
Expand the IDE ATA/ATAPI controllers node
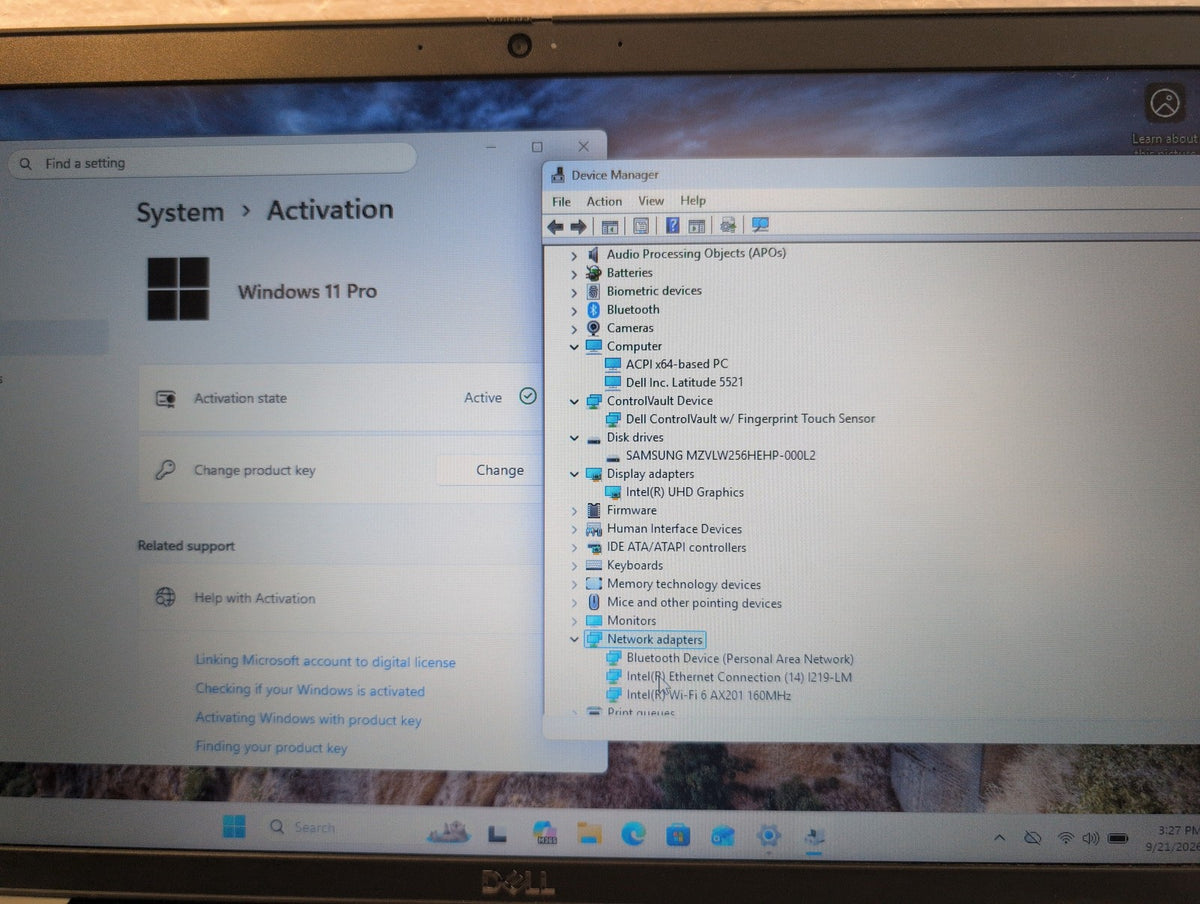(x=574, y=547)
